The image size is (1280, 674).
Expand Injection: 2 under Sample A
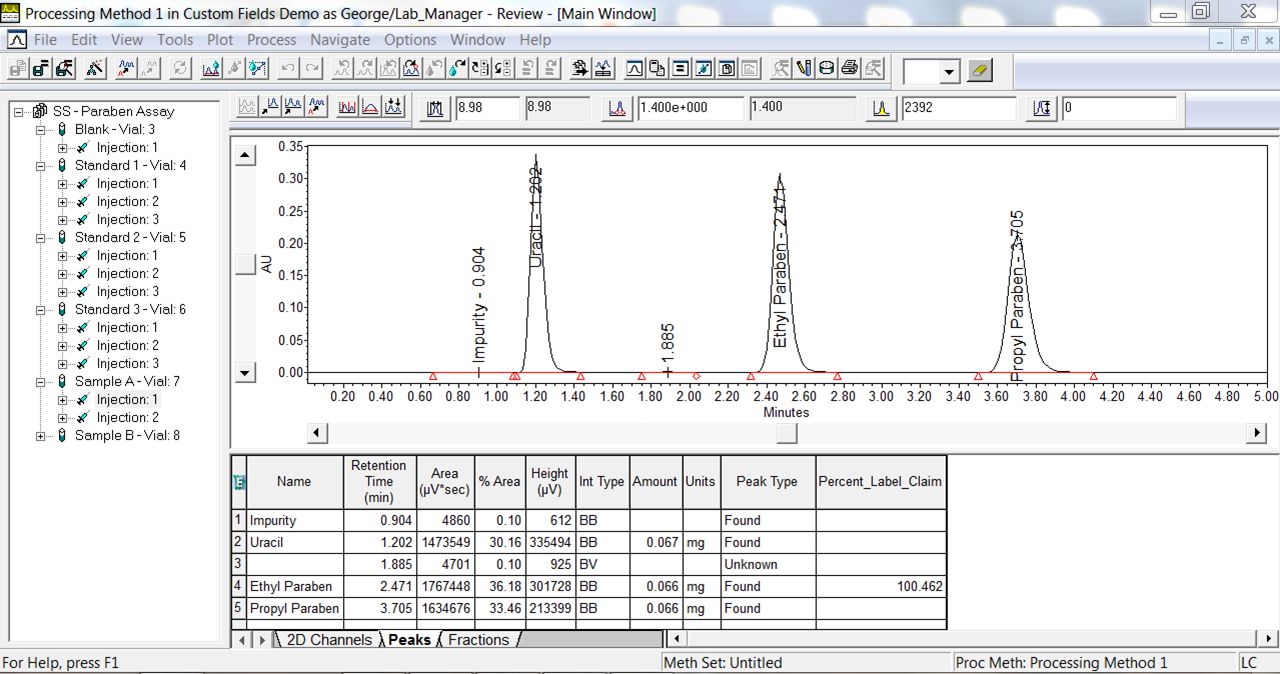(62, 418)
